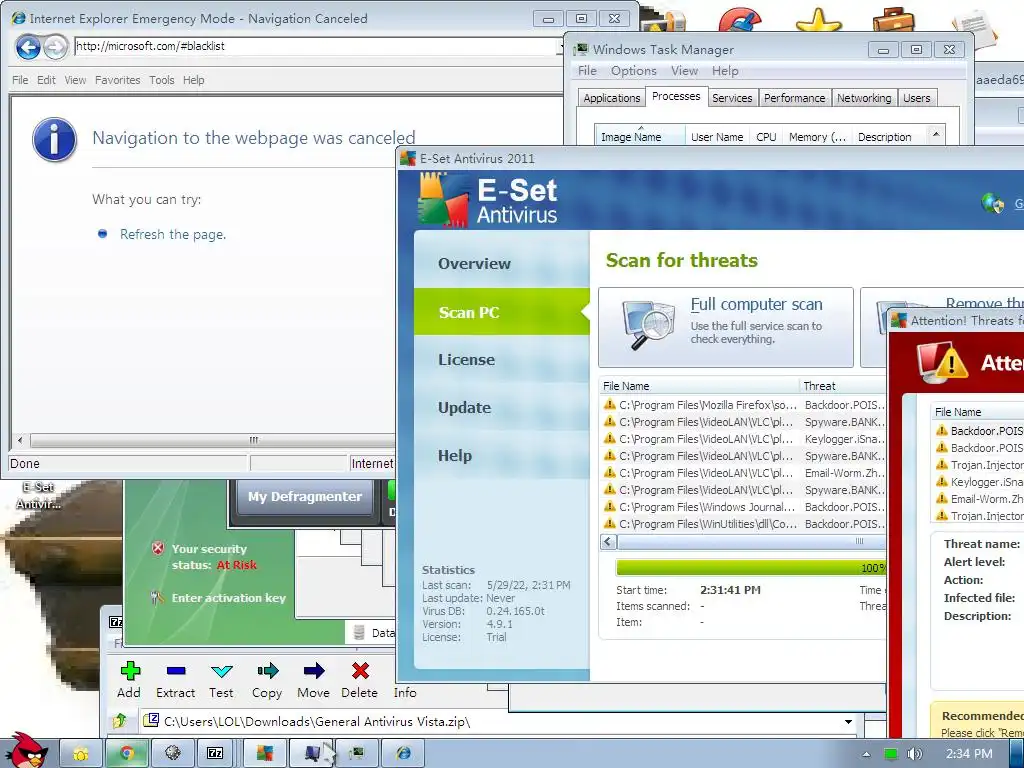Click the sort arrow above Image Name
This screenshot has height=768, width=1024.
[x=640, y=127]
